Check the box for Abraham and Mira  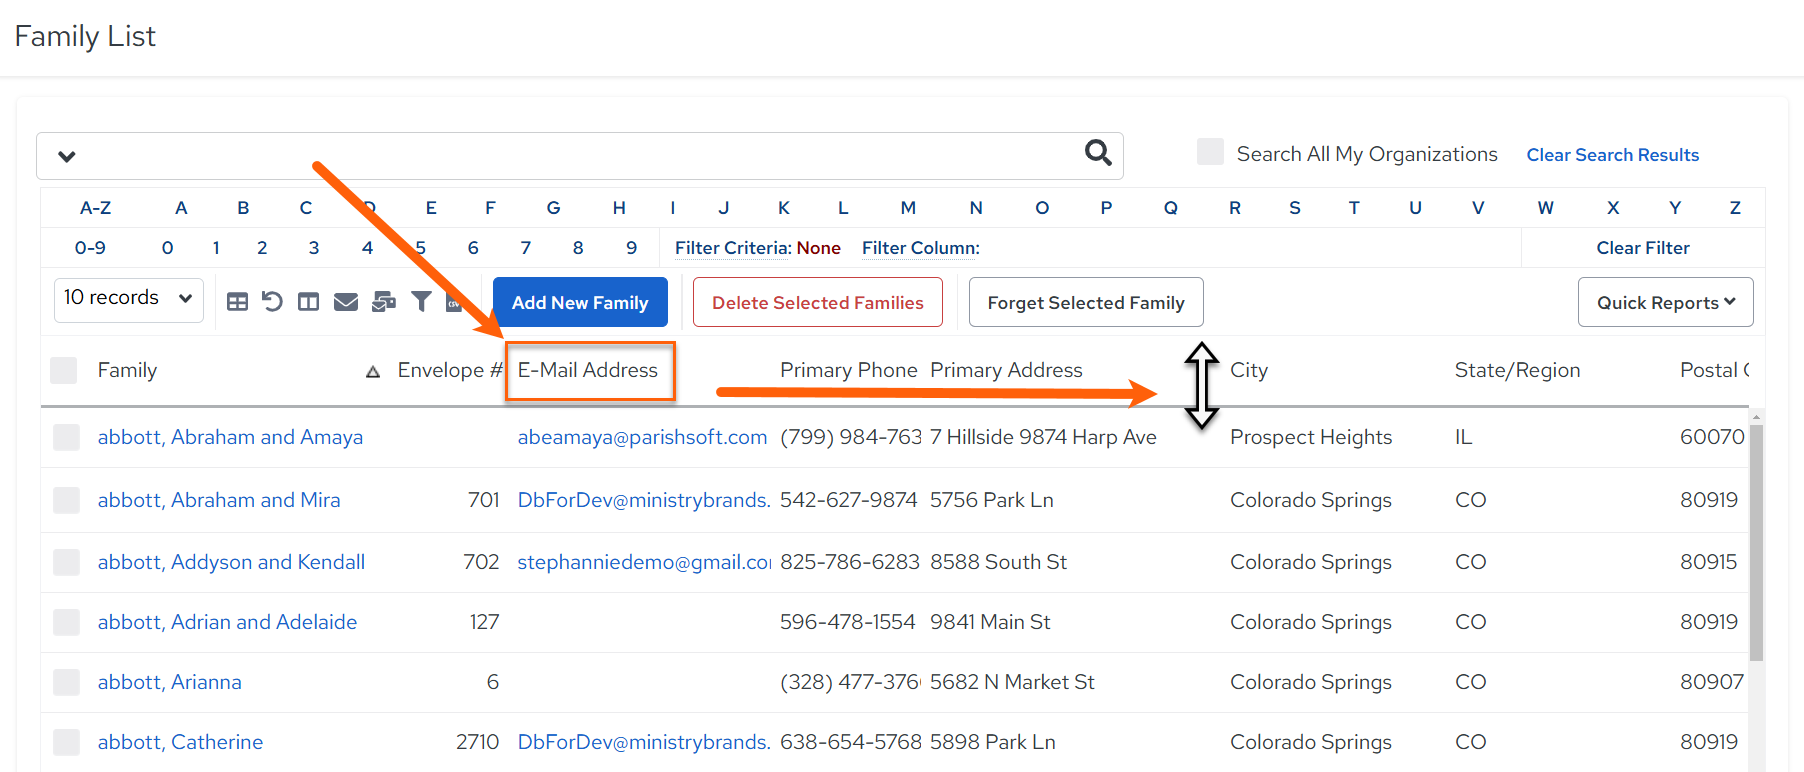66,500
